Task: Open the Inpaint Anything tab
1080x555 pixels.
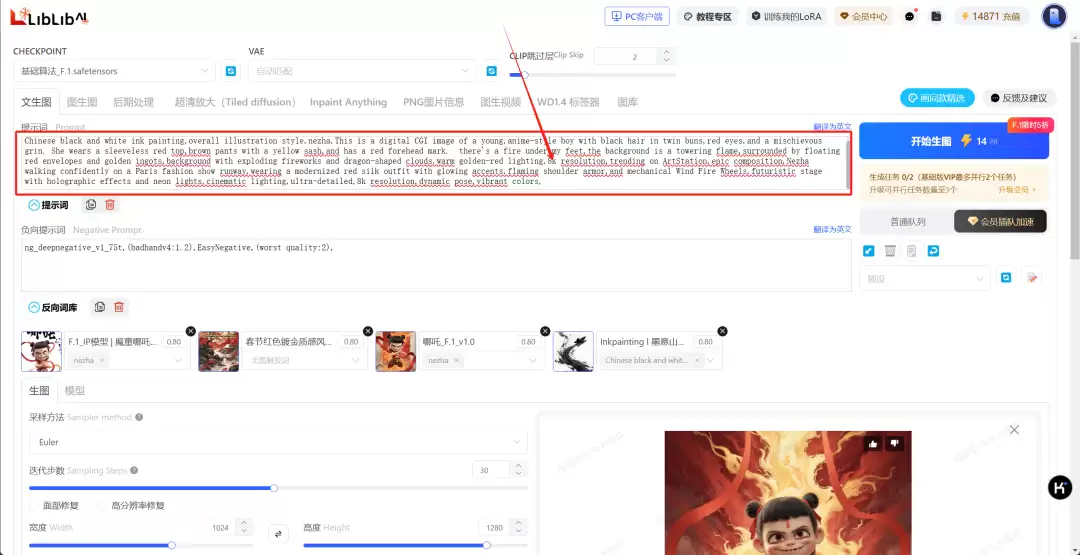Action: pos(349,102)
